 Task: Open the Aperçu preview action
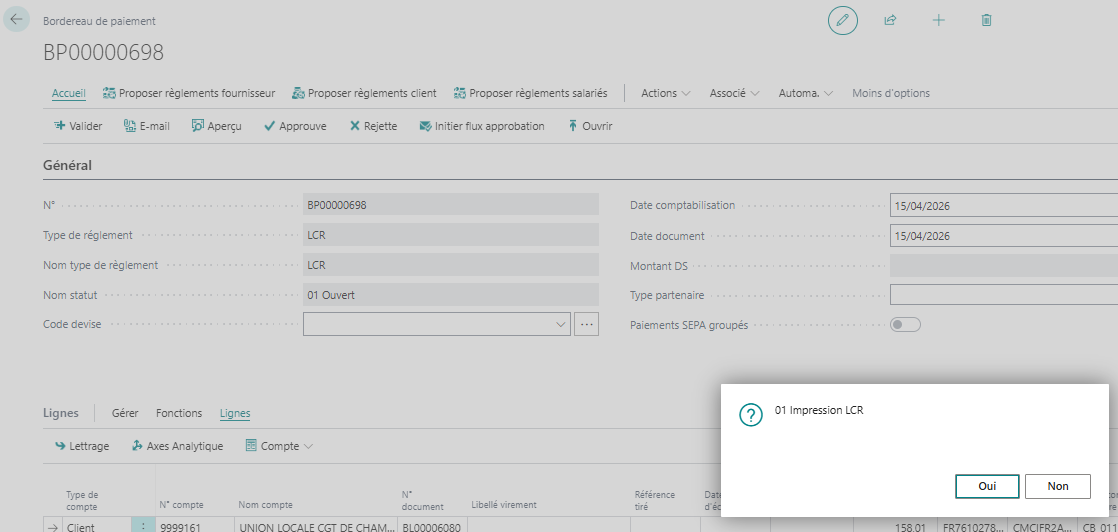pyautogui.click(x=216, y=126)
